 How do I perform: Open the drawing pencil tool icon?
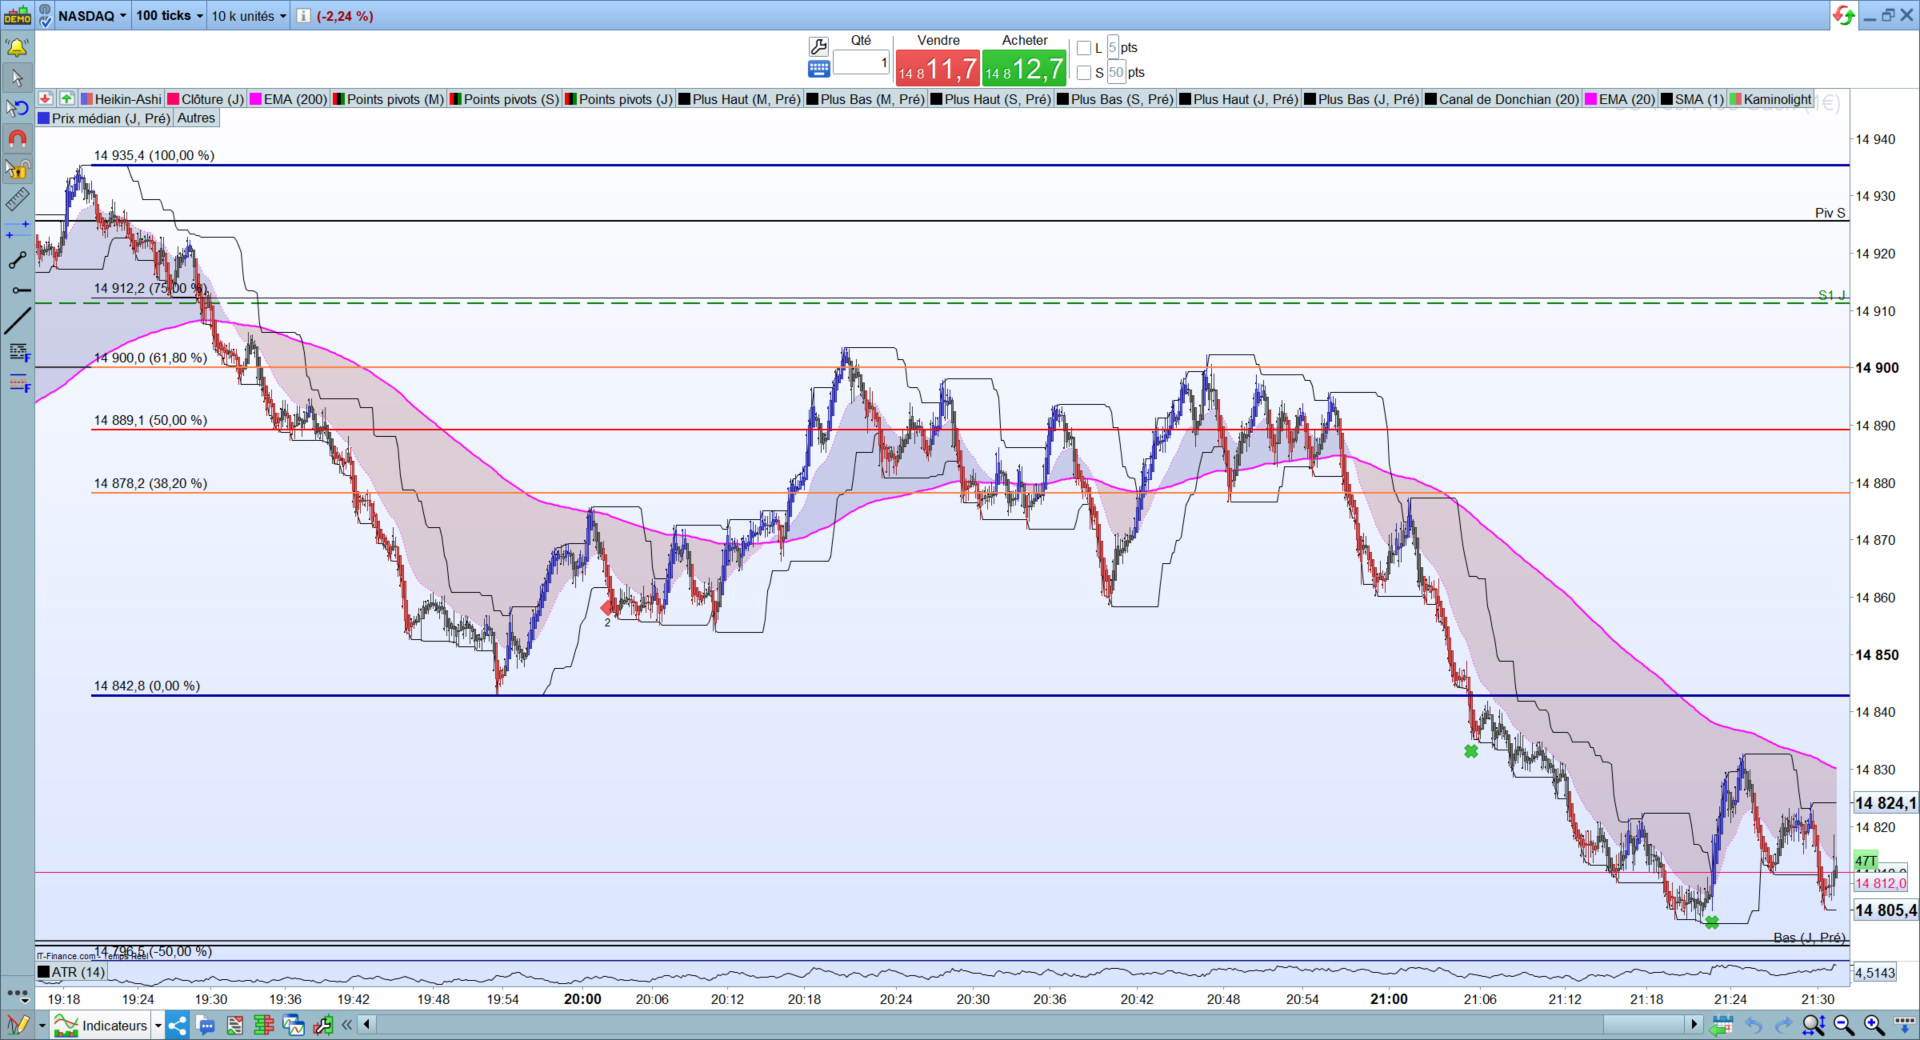click(x=17, y=1025)
